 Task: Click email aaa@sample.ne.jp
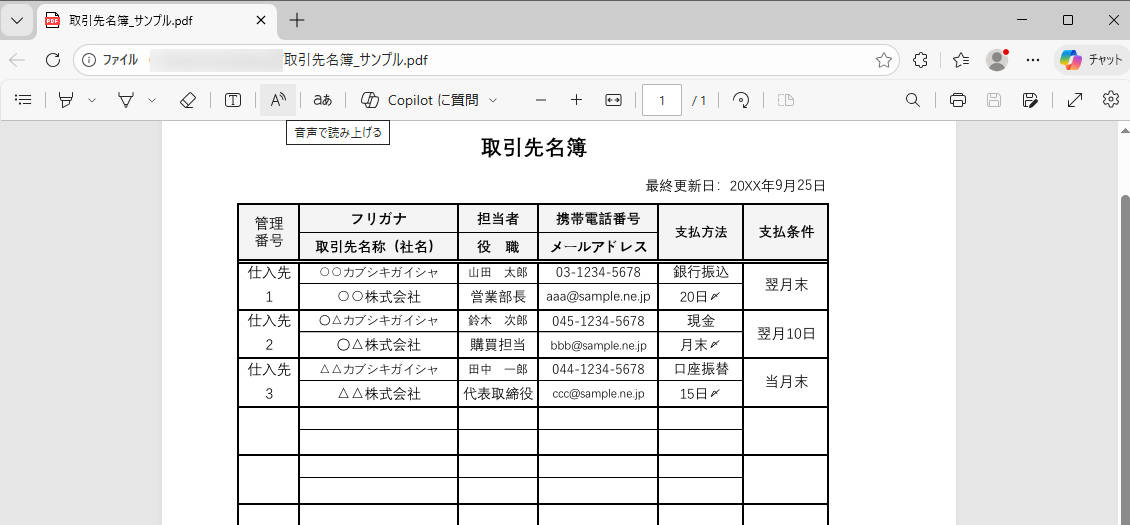pyautogui.click(x=598, y=296)
